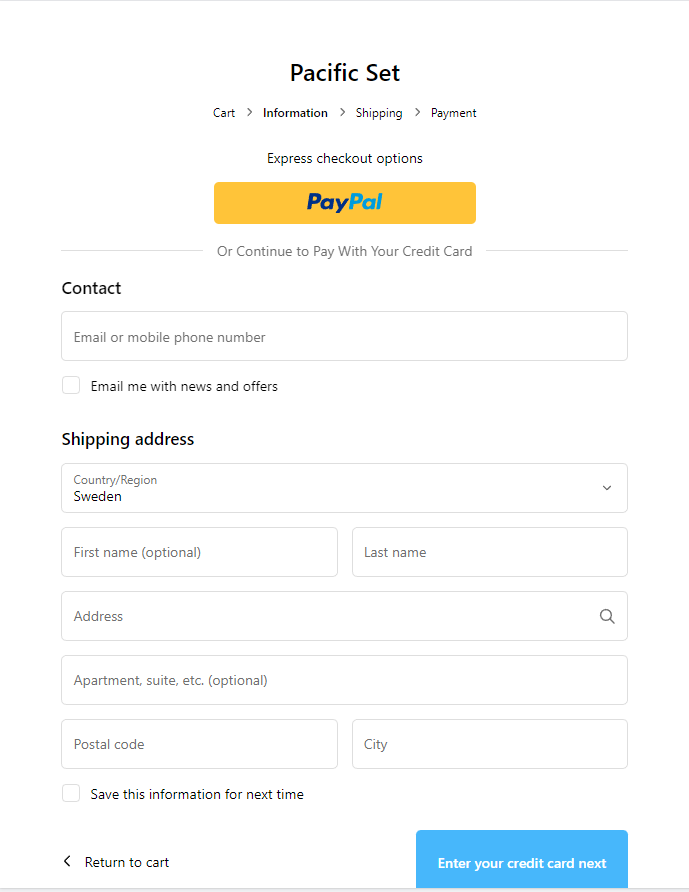Open the Country/Region dropdown showing Sweden
The image size is (689, 892).
(x=330, y=488)
